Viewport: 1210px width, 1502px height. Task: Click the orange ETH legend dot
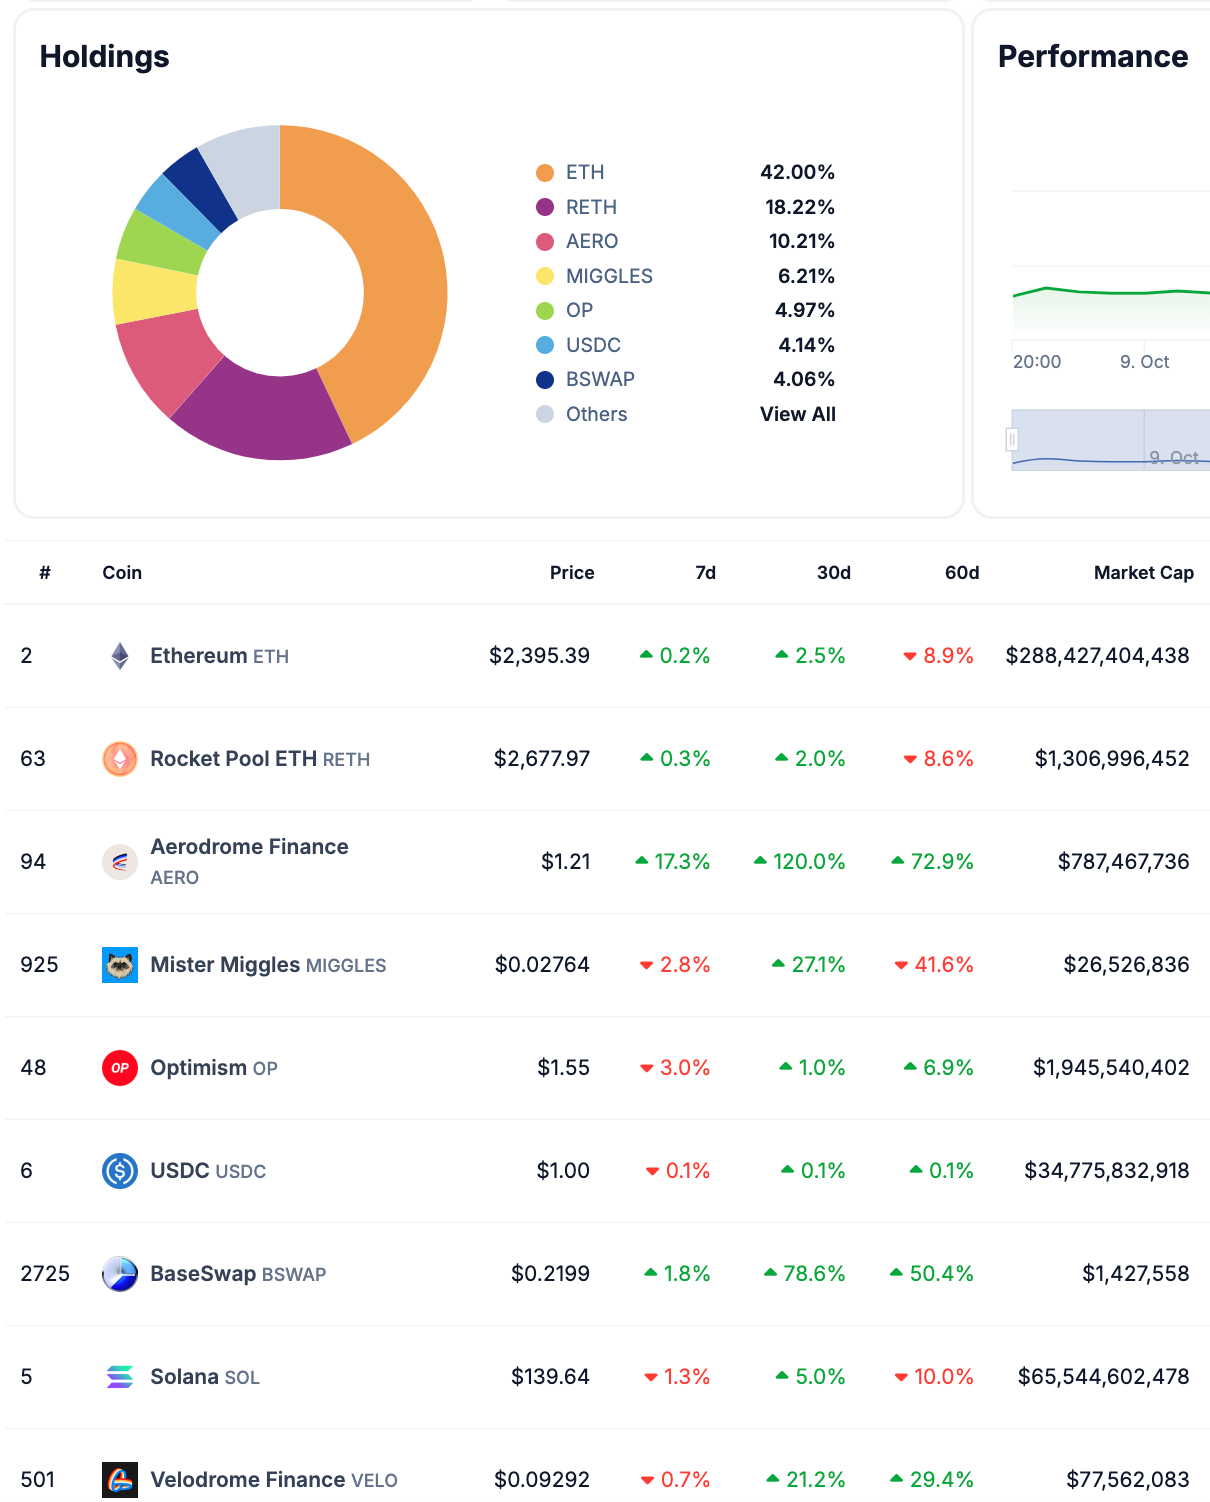[545, 173]
